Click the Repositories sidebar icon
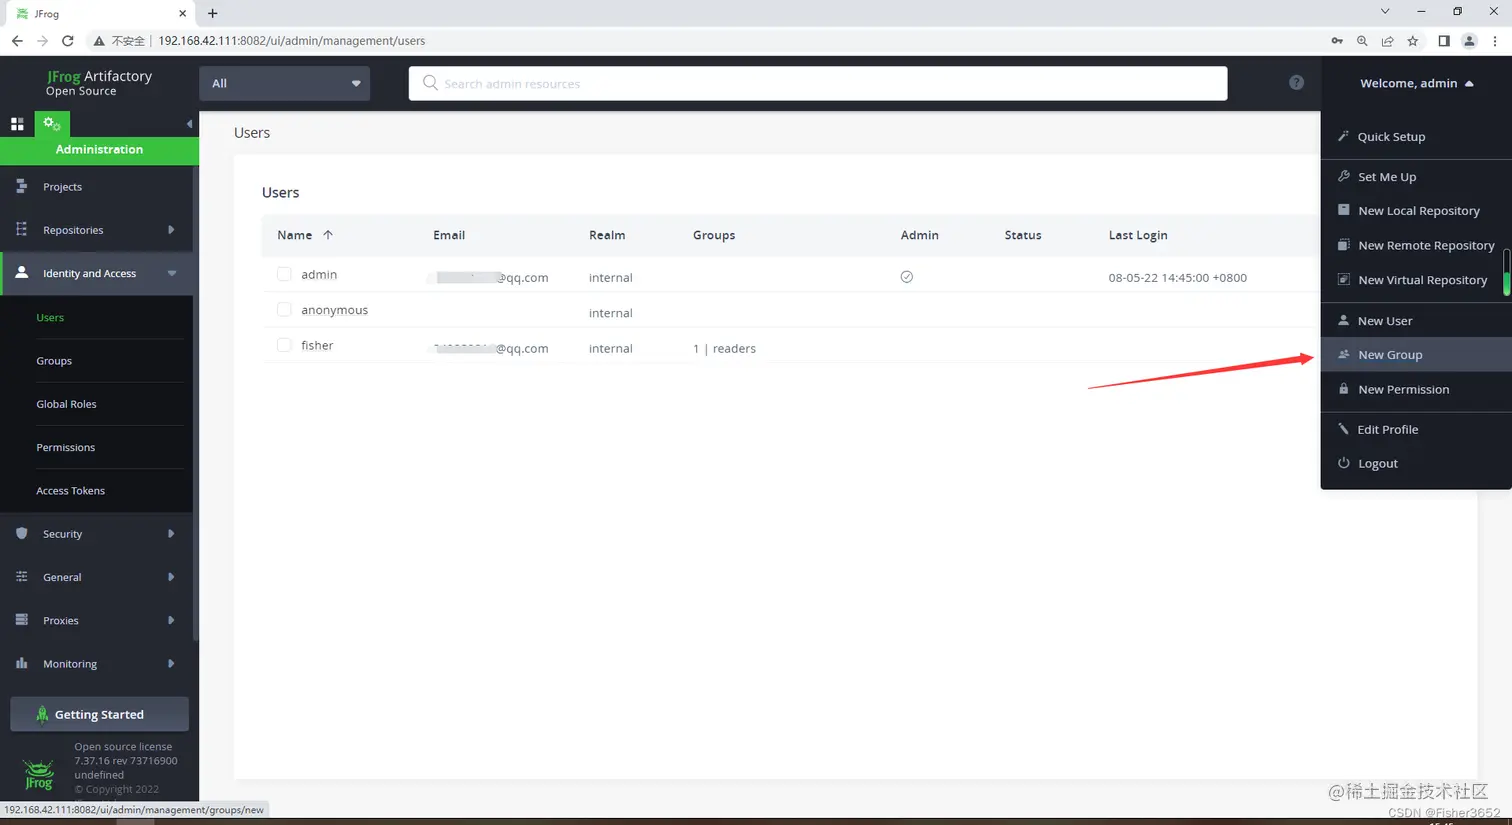The height and width of the screenshot is (825, 1512). 21,229
